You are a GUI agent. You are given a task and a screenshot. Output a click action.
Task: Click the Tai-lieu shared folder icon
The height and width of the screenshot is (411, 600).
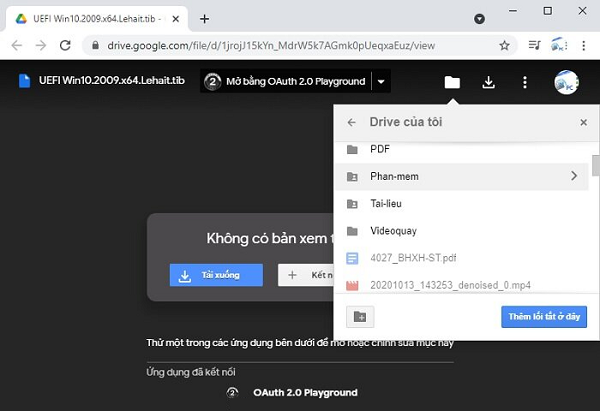click(352, 204)
